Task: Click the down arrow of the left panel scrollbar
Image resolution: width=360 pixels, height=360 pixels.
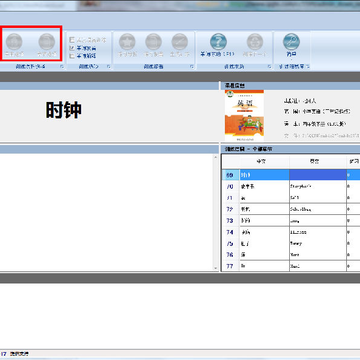Action: (x=215, y=268)
